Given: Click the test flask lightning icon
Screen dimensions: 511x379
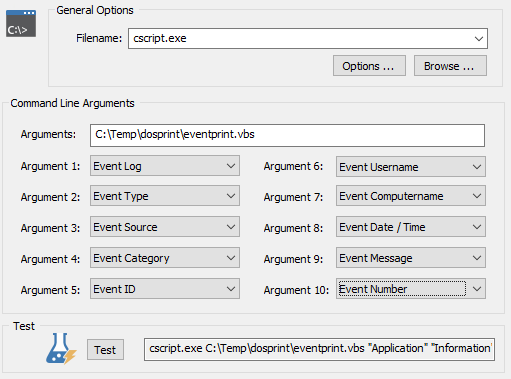Looking at the screenshot, I should (61, 349).
